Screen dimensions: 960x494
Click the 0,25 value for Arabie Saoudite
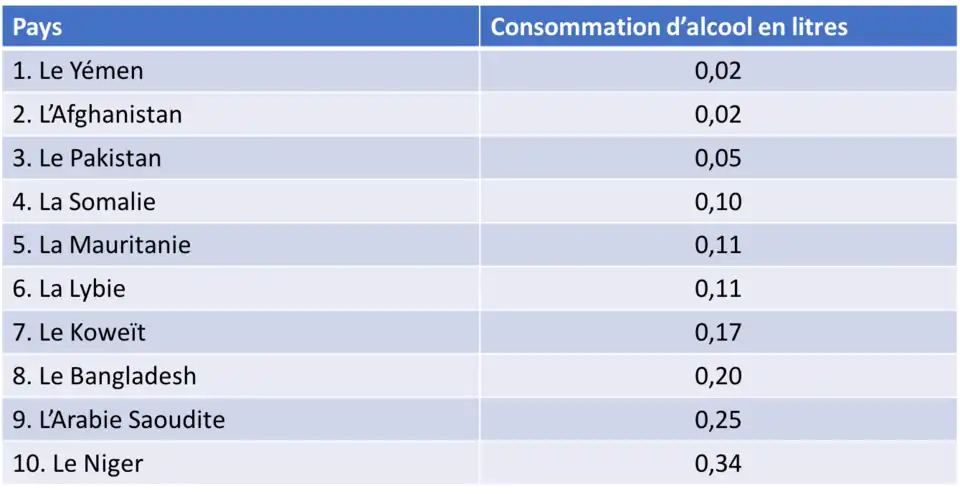718,420
